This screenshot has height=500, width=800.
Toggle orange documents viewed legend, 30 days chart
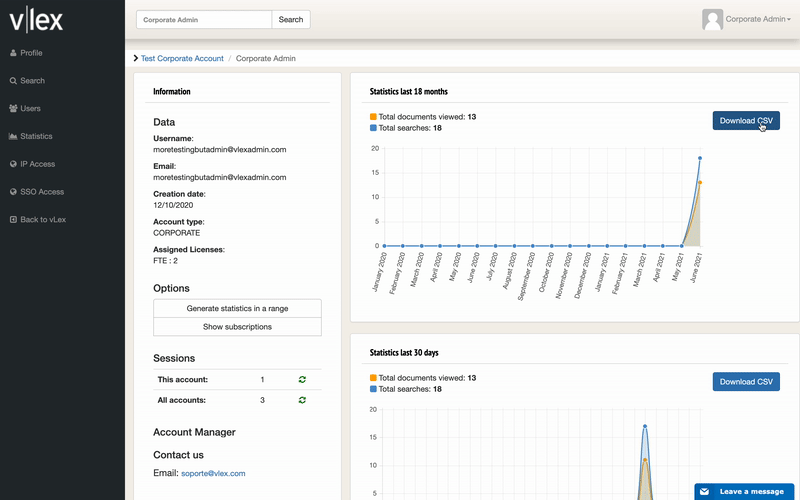[x=373, y=378]
